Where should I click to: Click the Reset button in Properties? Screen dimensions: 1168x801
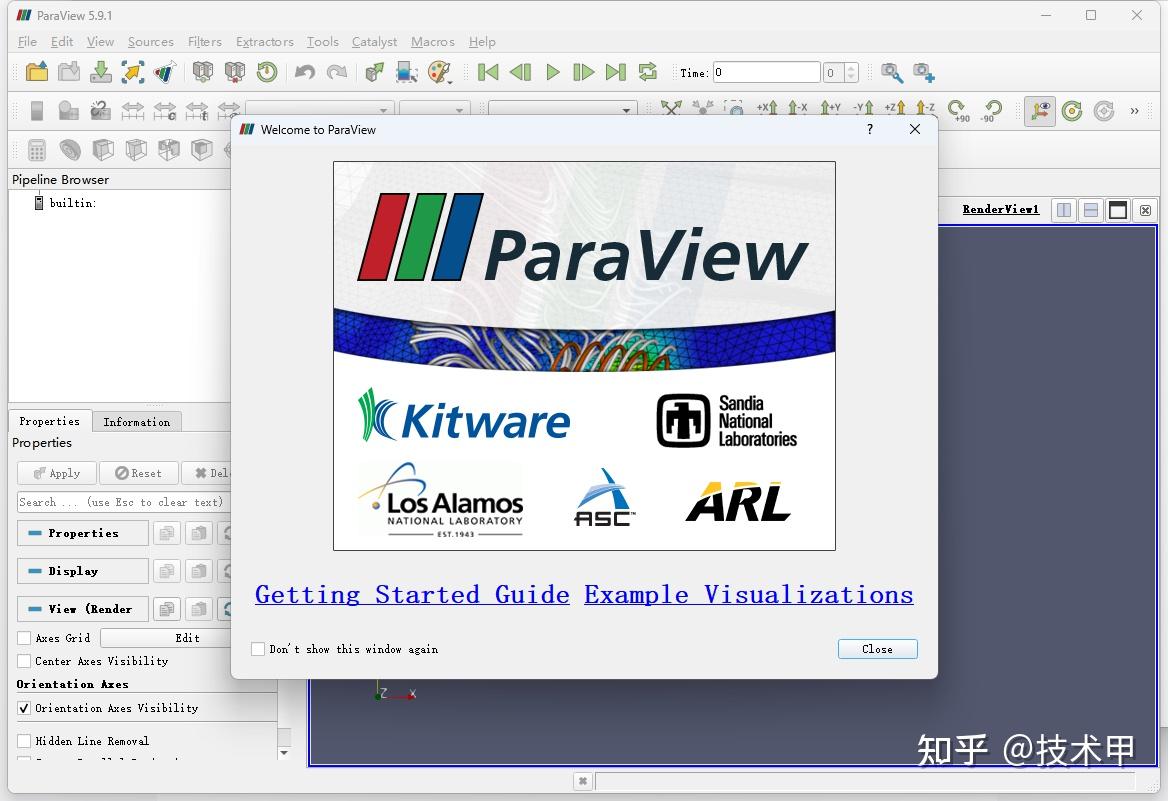(x=139, y=473)
